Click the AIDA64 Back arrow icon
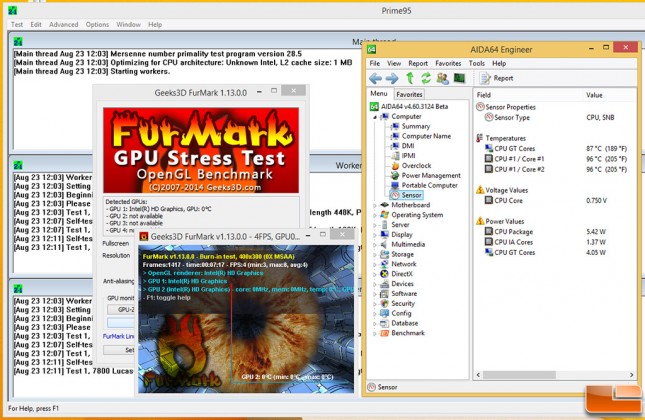Screen dimensions: 645x420 [375, 78]
